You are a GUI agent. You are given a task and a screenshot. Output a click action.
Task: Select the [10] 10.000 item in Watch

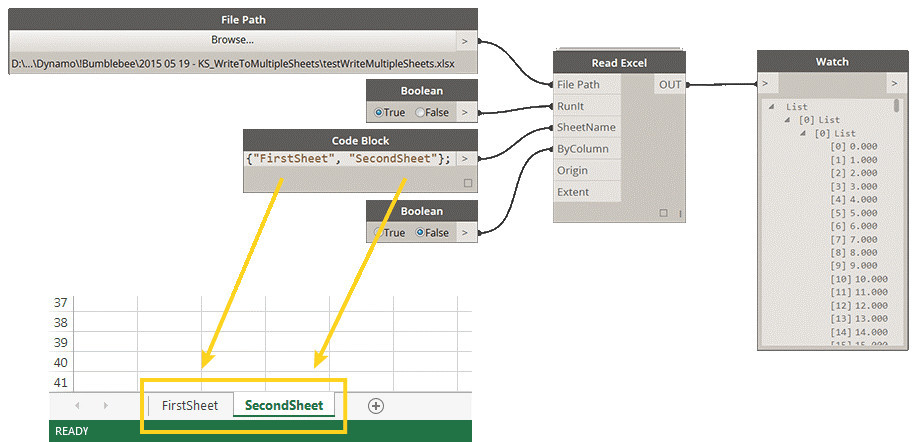858,279
